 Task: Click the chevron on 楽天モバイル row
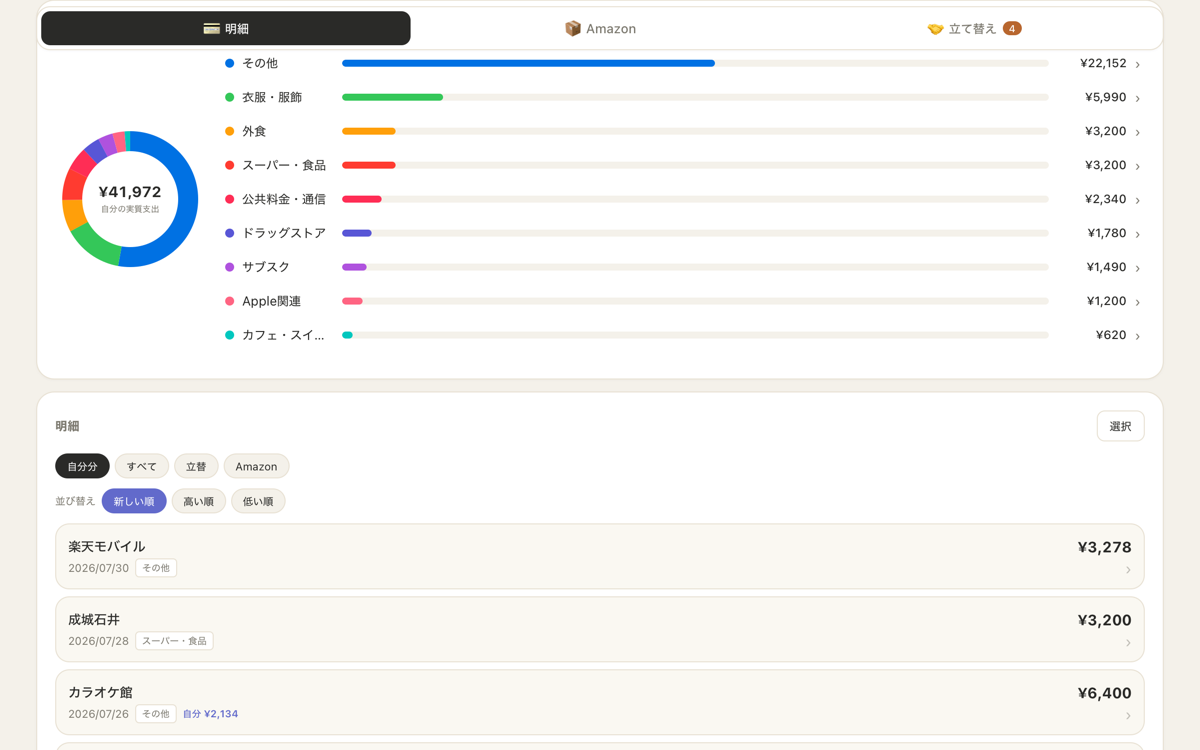click(x=1128, y=570)
